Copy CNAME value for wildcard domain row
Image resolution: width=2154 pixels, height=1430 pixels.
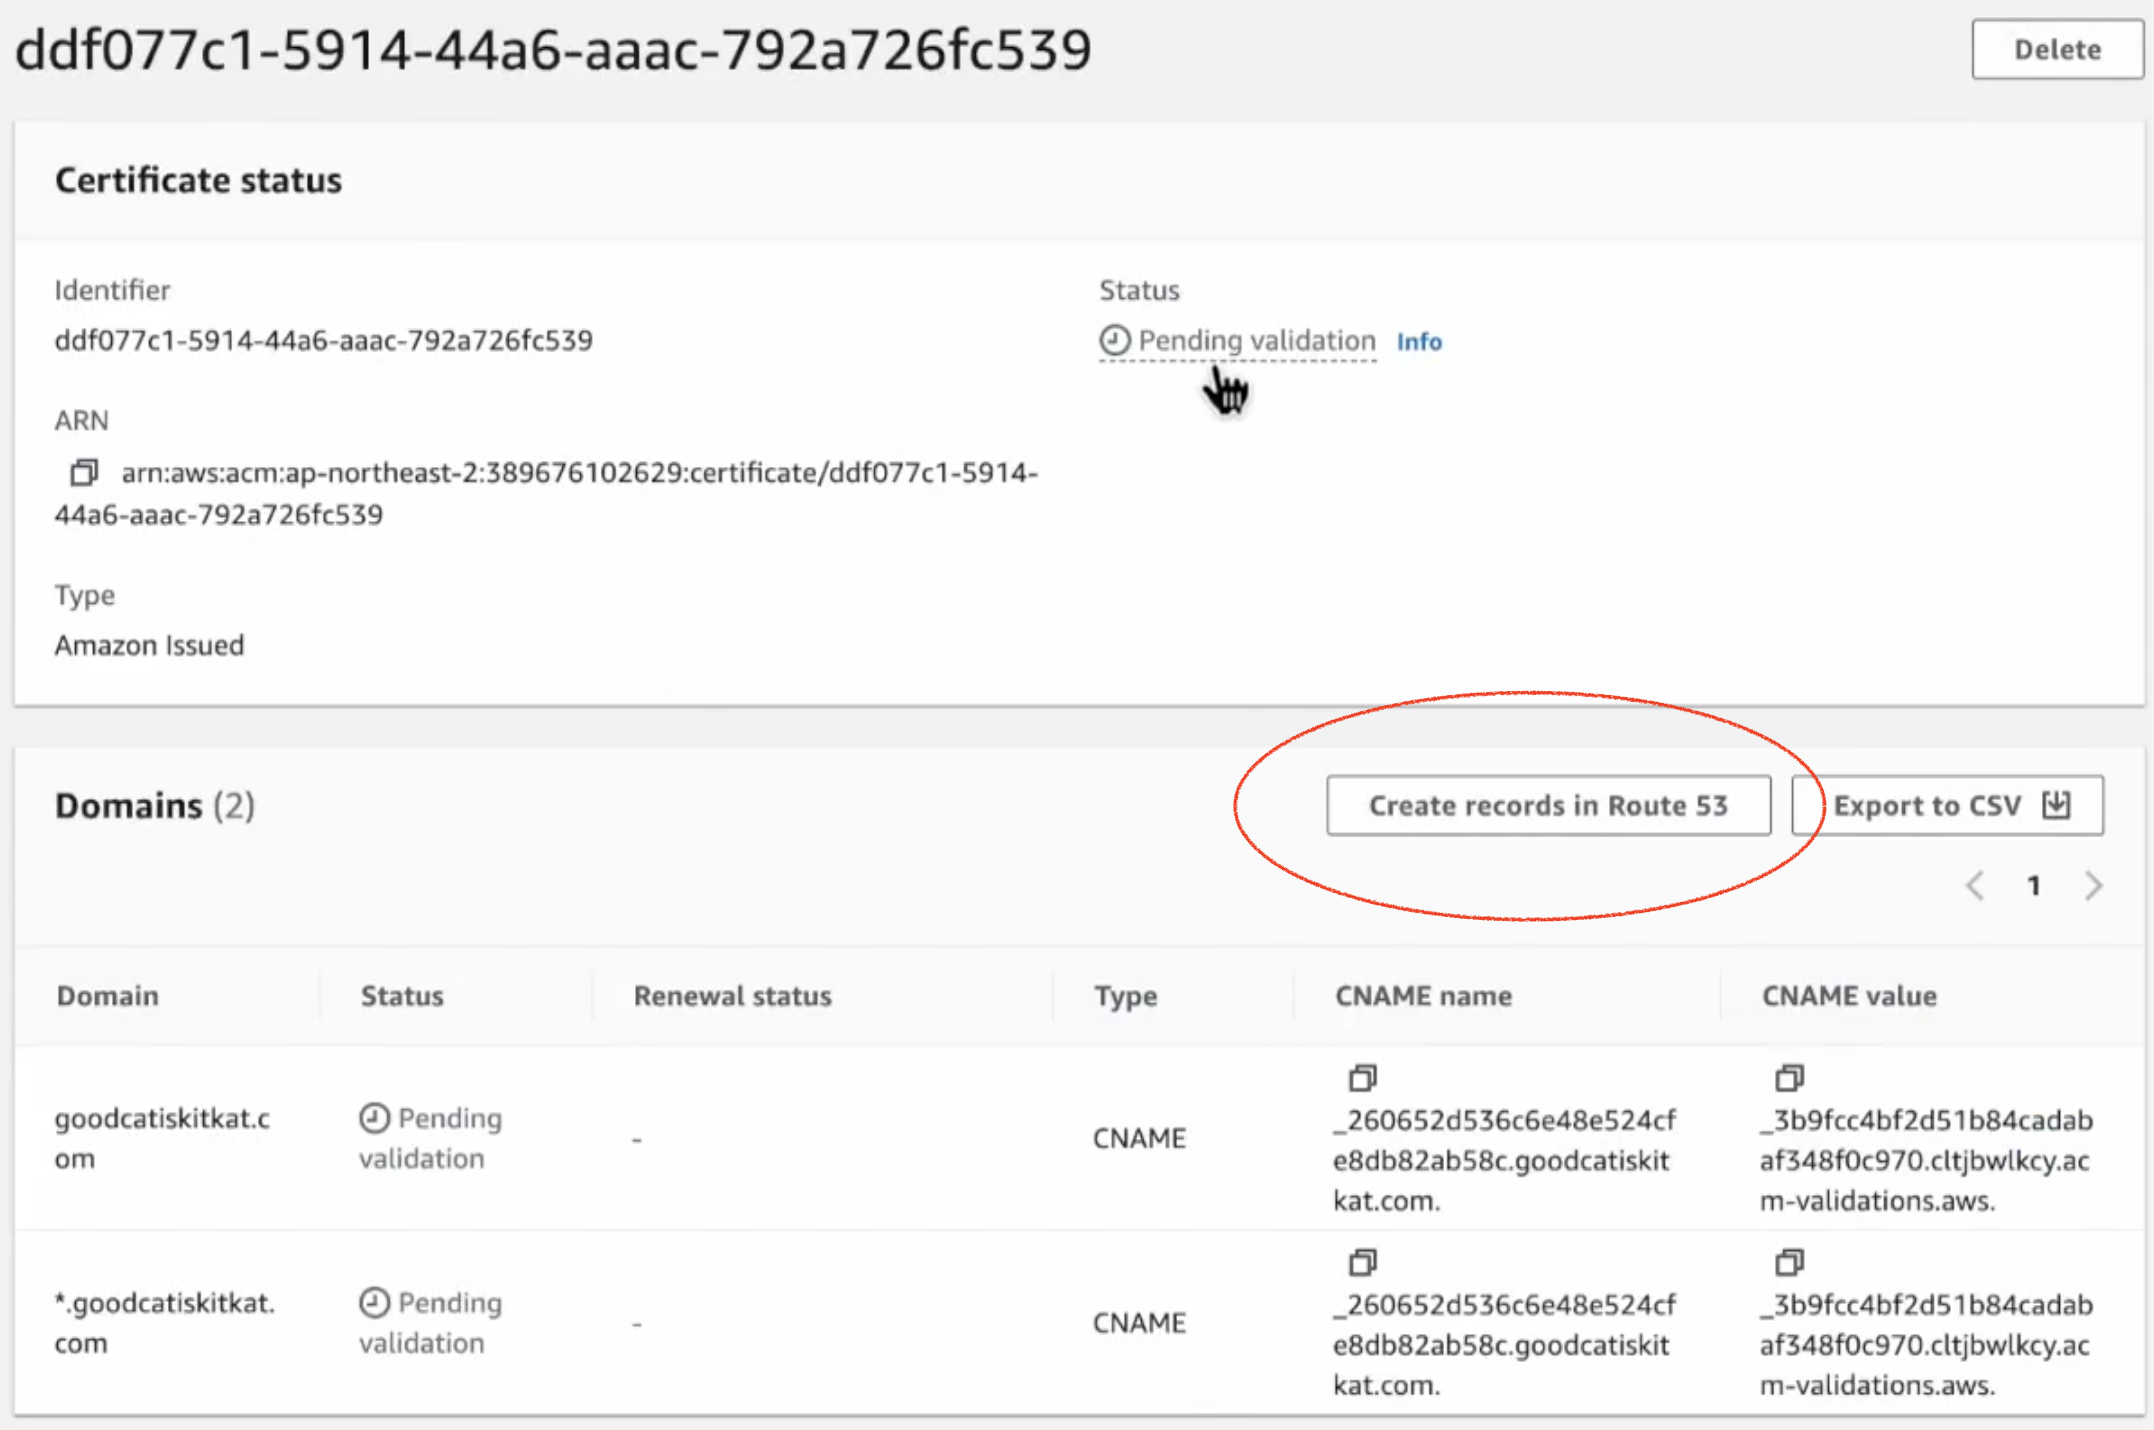1788,1263
